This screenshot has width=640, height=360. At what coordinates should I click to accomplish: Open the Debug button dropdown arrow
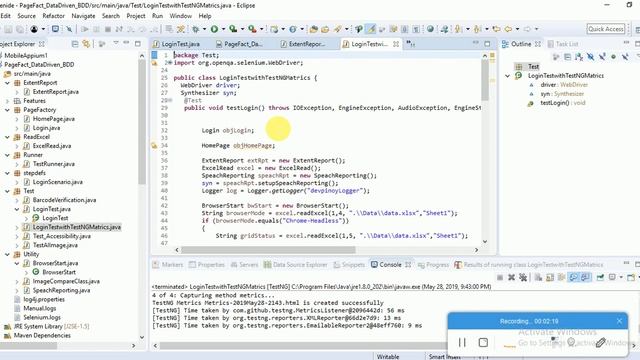[x=204, y=29]
